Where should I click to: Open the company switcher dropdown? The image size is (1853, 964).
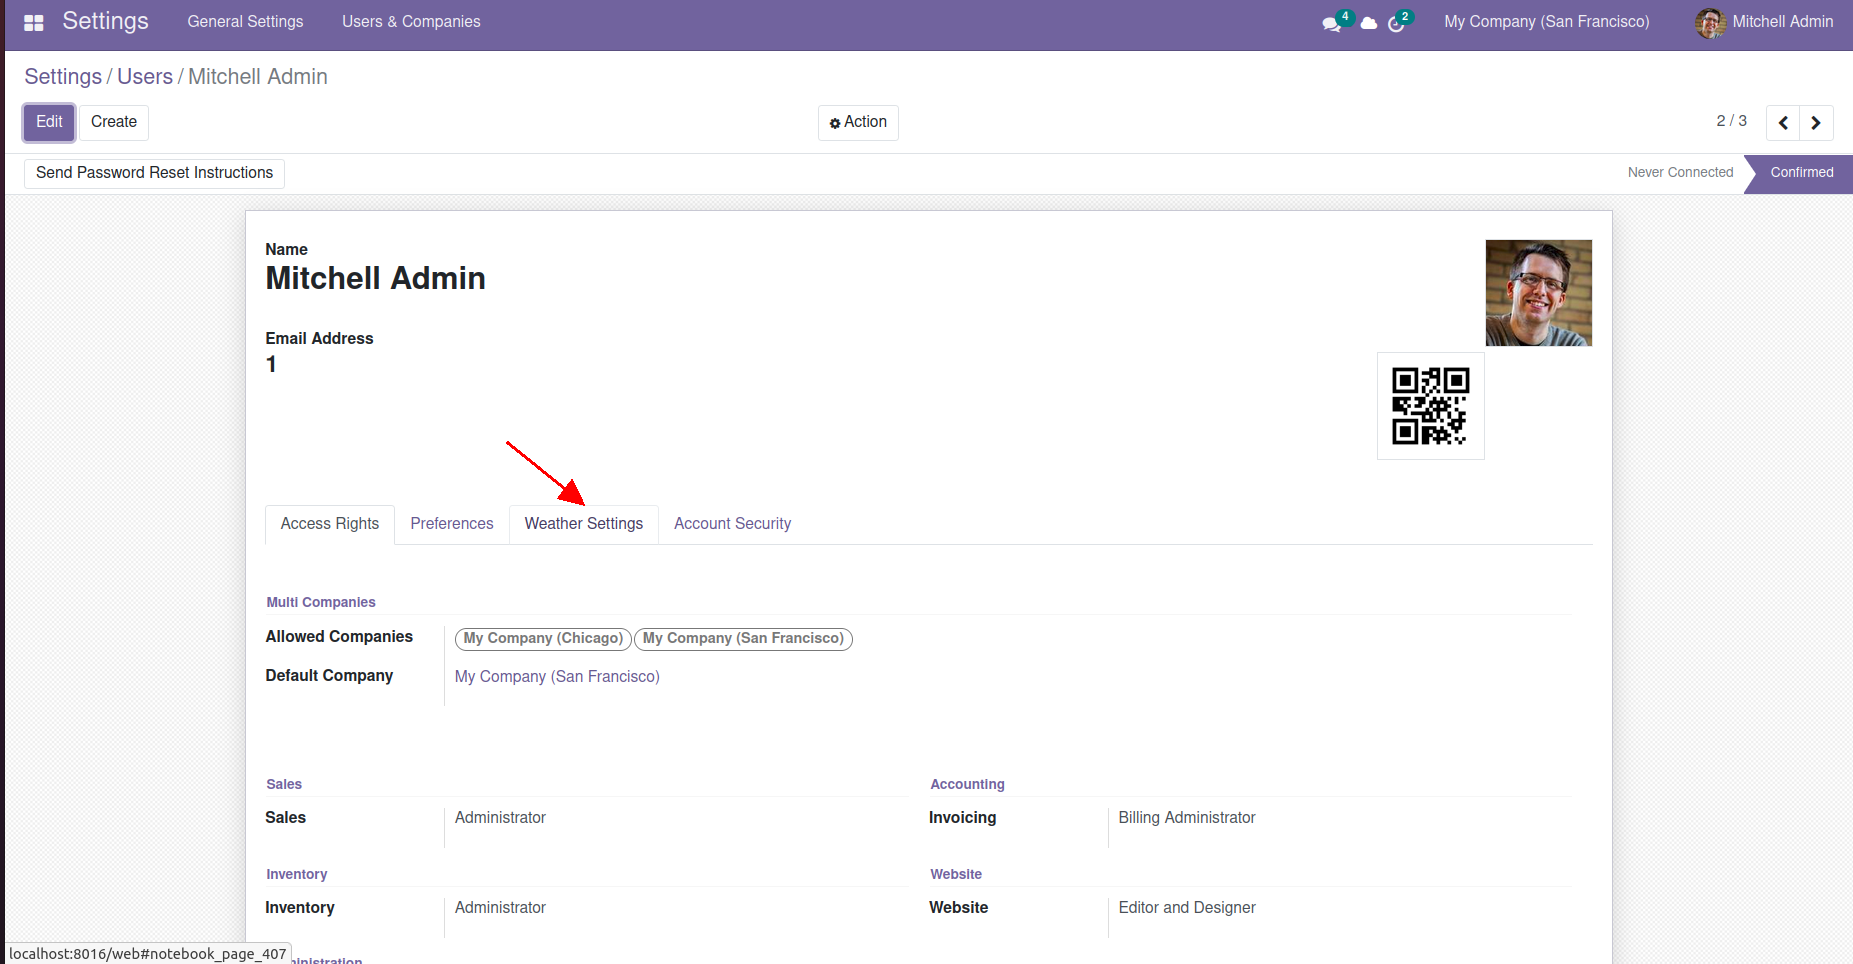[x=1546, y=22]
